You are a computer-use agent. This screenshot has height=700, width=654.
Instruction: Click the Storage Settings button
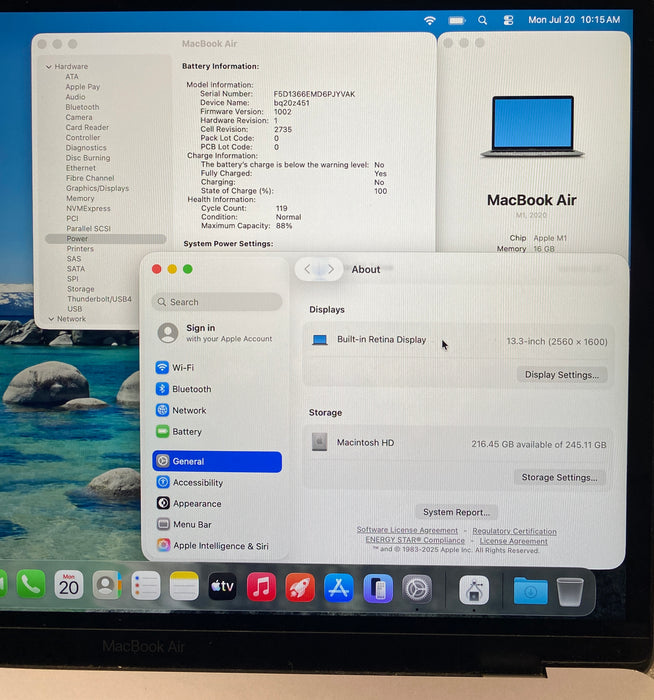pyautogui.click(x=559, y=477)
